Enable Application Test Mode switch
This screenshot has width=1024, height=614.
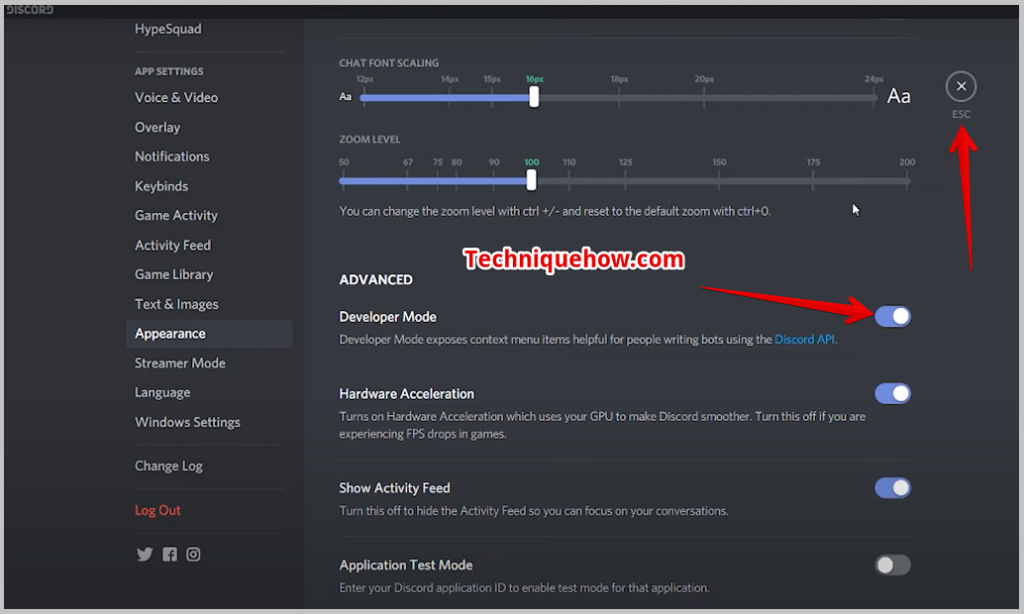pos(892,565)
